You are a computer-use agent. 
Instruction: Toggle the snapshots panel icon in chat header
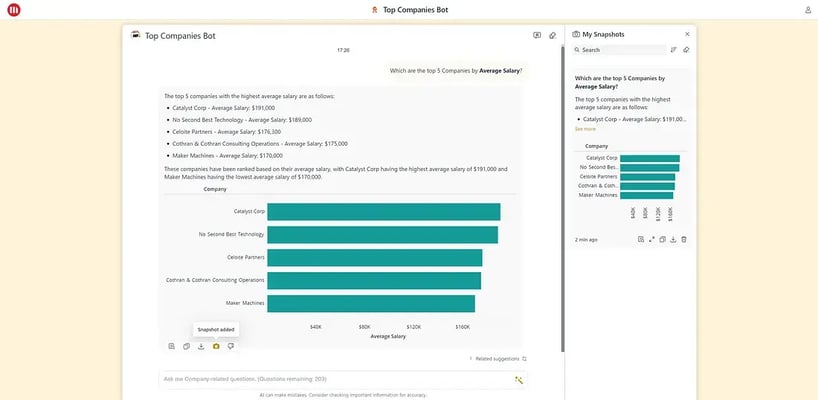coord(537,35)
